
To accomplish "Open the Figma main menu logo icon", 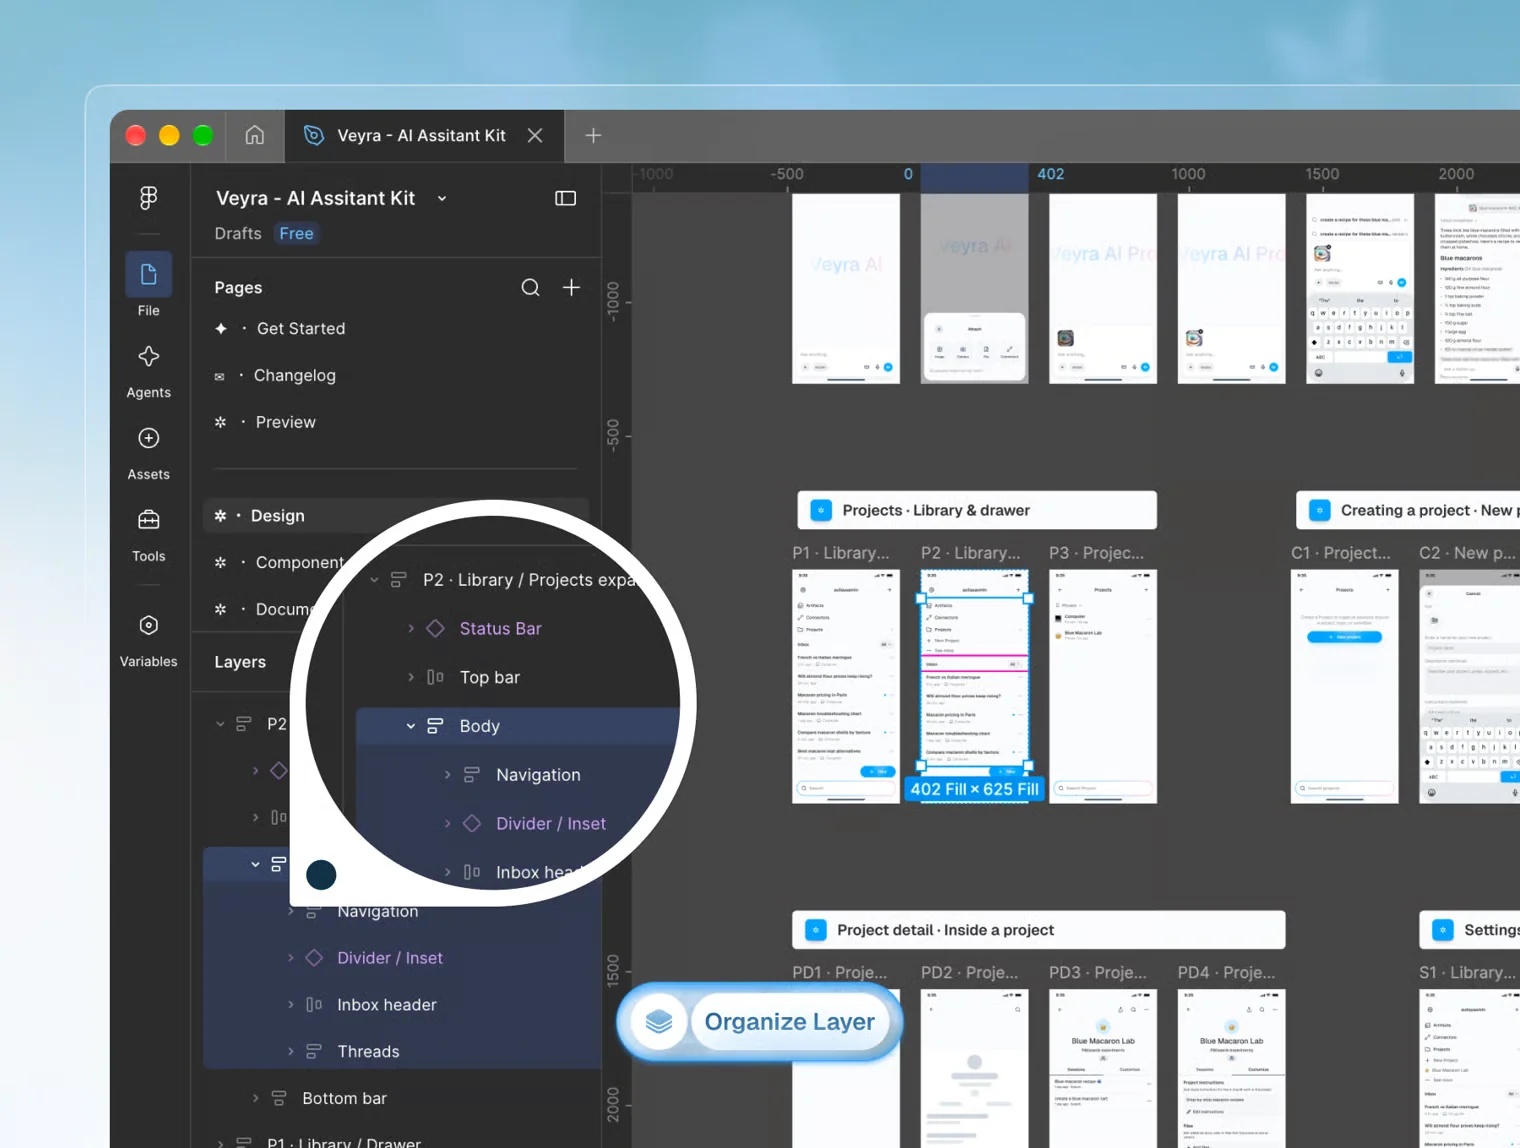I will (148, 198).
